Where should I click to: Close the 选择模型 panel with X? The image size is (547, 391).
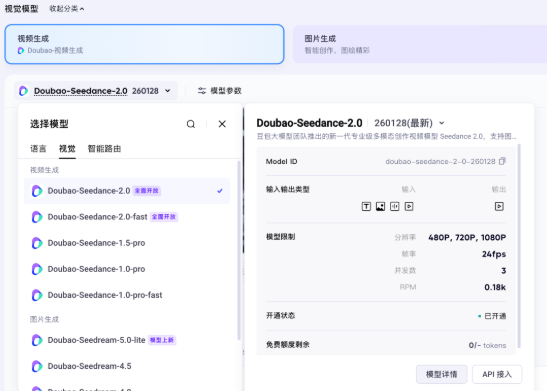click(222, 124)
